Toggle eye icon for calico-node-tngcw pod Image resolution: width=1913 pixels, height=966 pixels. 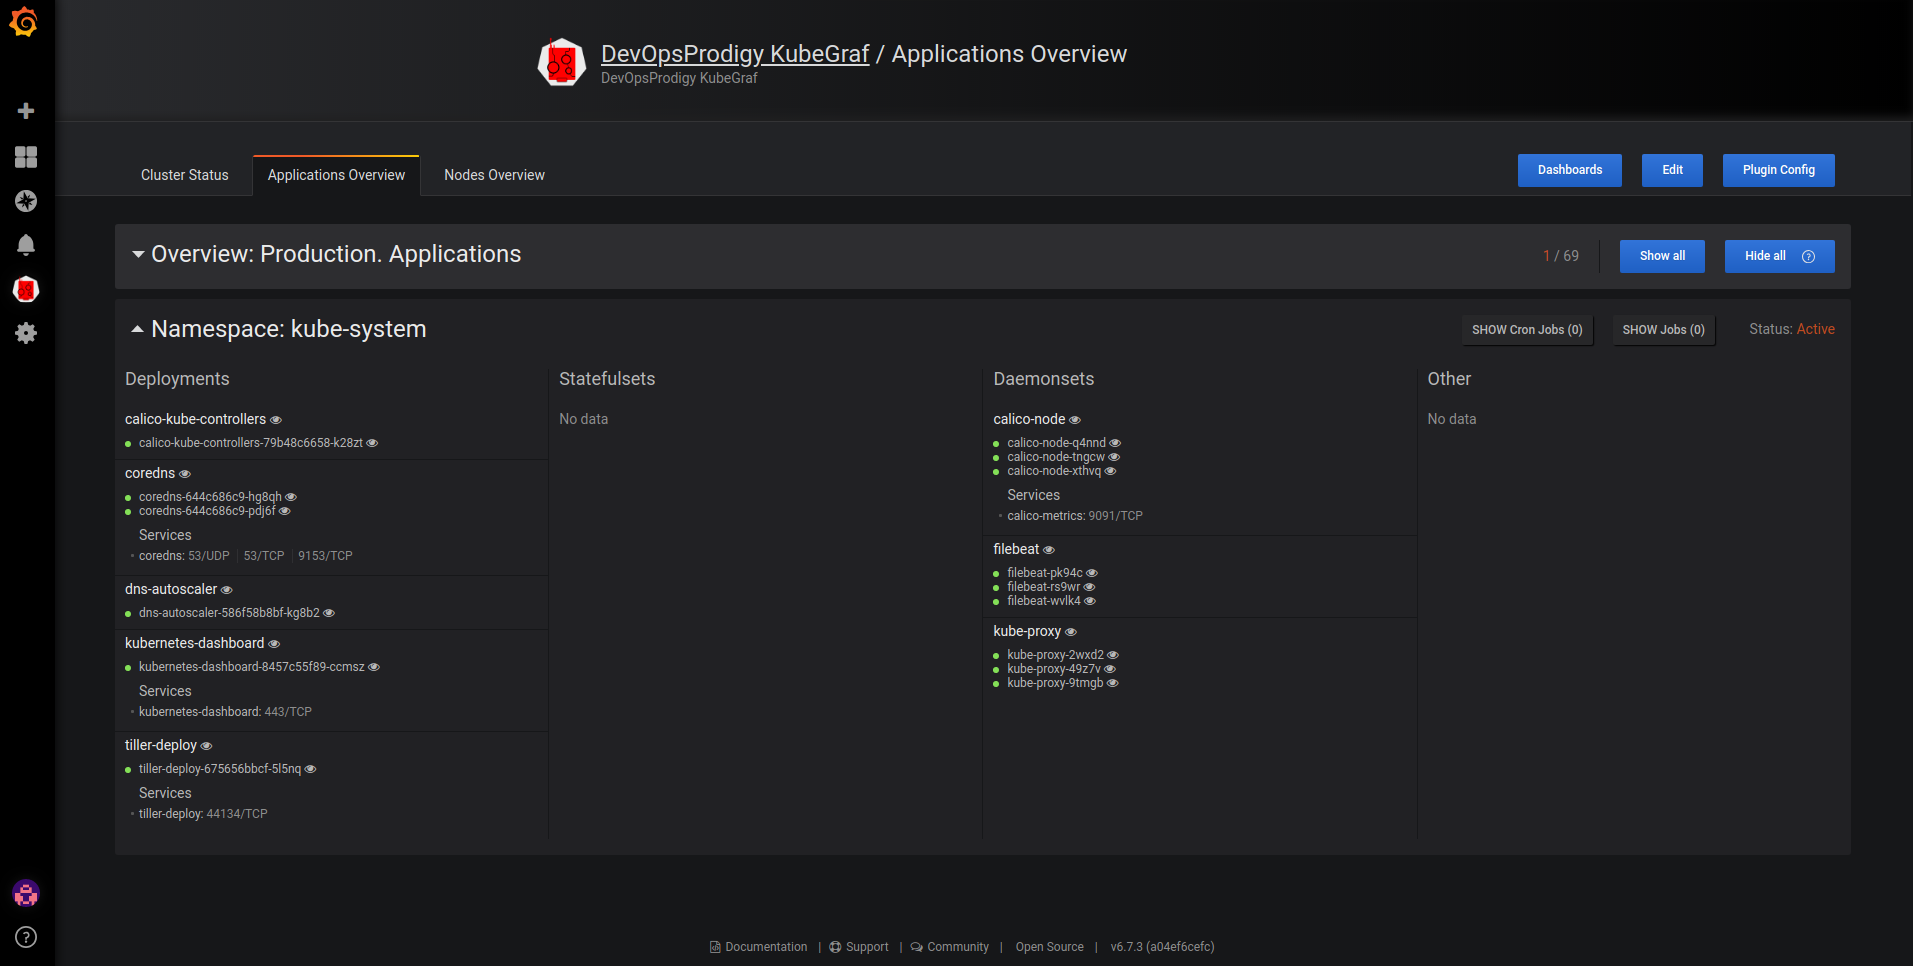[1114, 457]
